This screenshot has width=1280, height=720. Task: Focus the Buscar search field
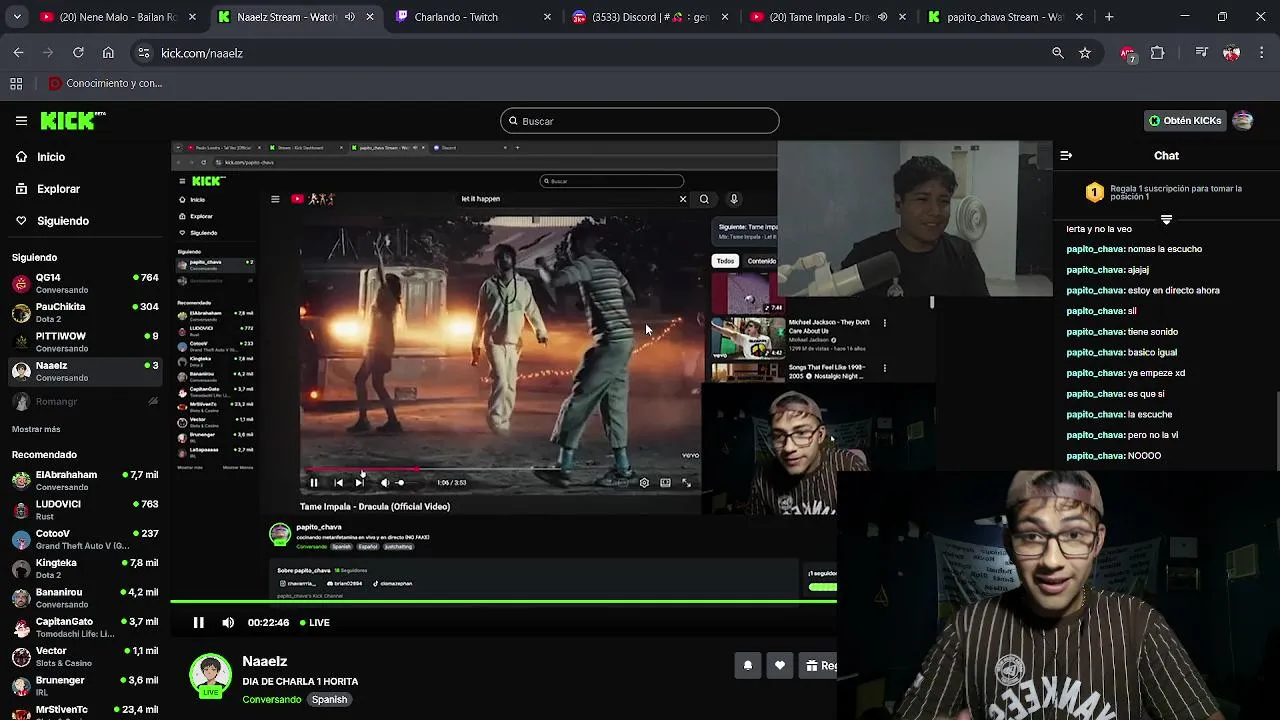coord(640,121)
